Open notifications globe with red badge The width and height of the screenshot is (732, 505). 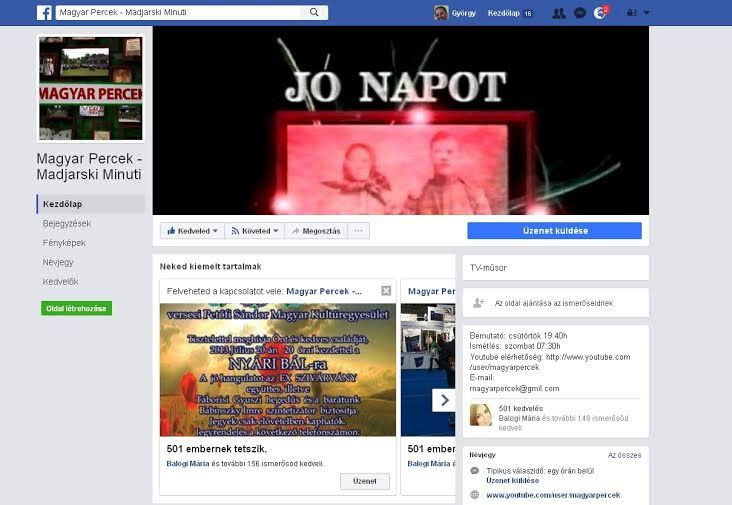pos(600,13)
